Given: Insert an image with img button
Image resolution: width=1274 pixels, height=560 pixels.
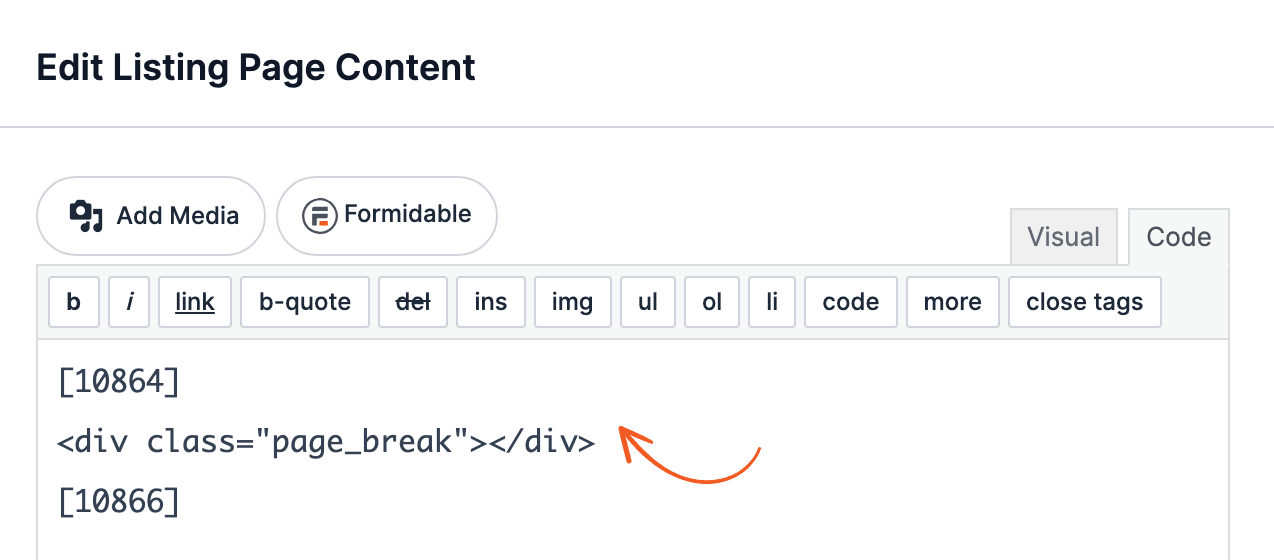Looking at the screenshot, I should click(x=573, y=302).
